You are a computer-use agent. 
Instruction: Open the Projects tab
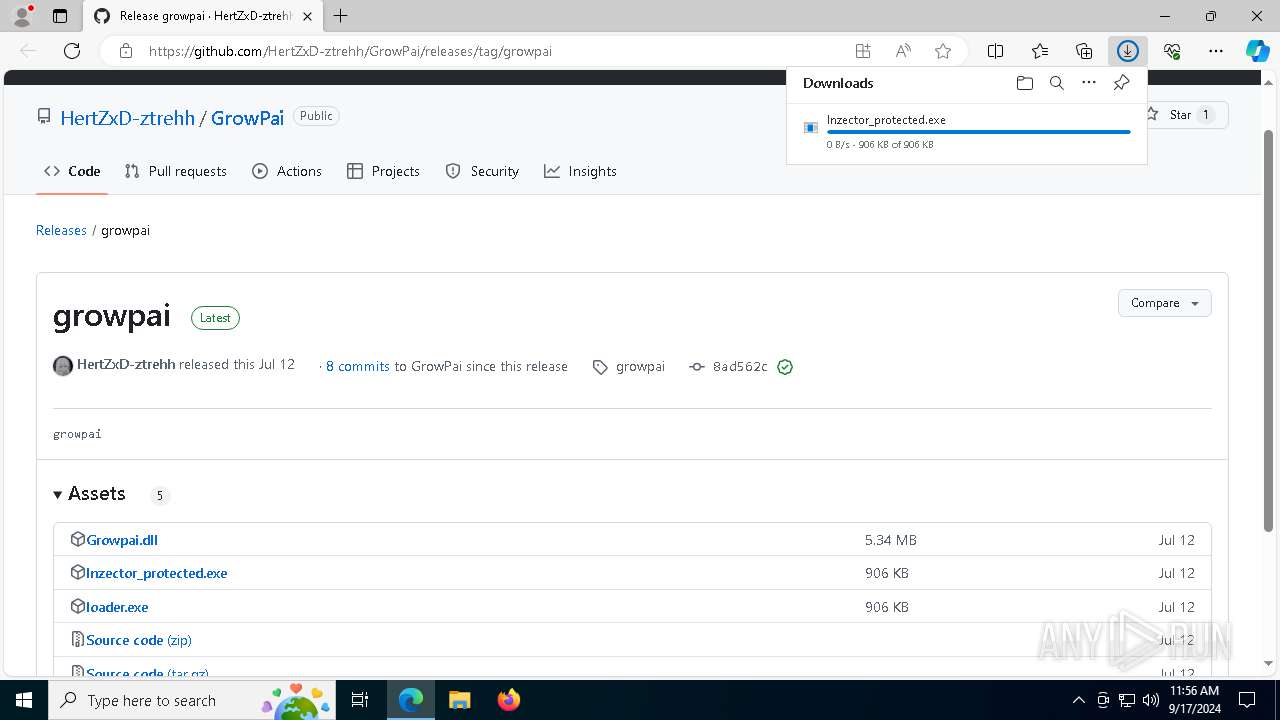coord(383,171)
